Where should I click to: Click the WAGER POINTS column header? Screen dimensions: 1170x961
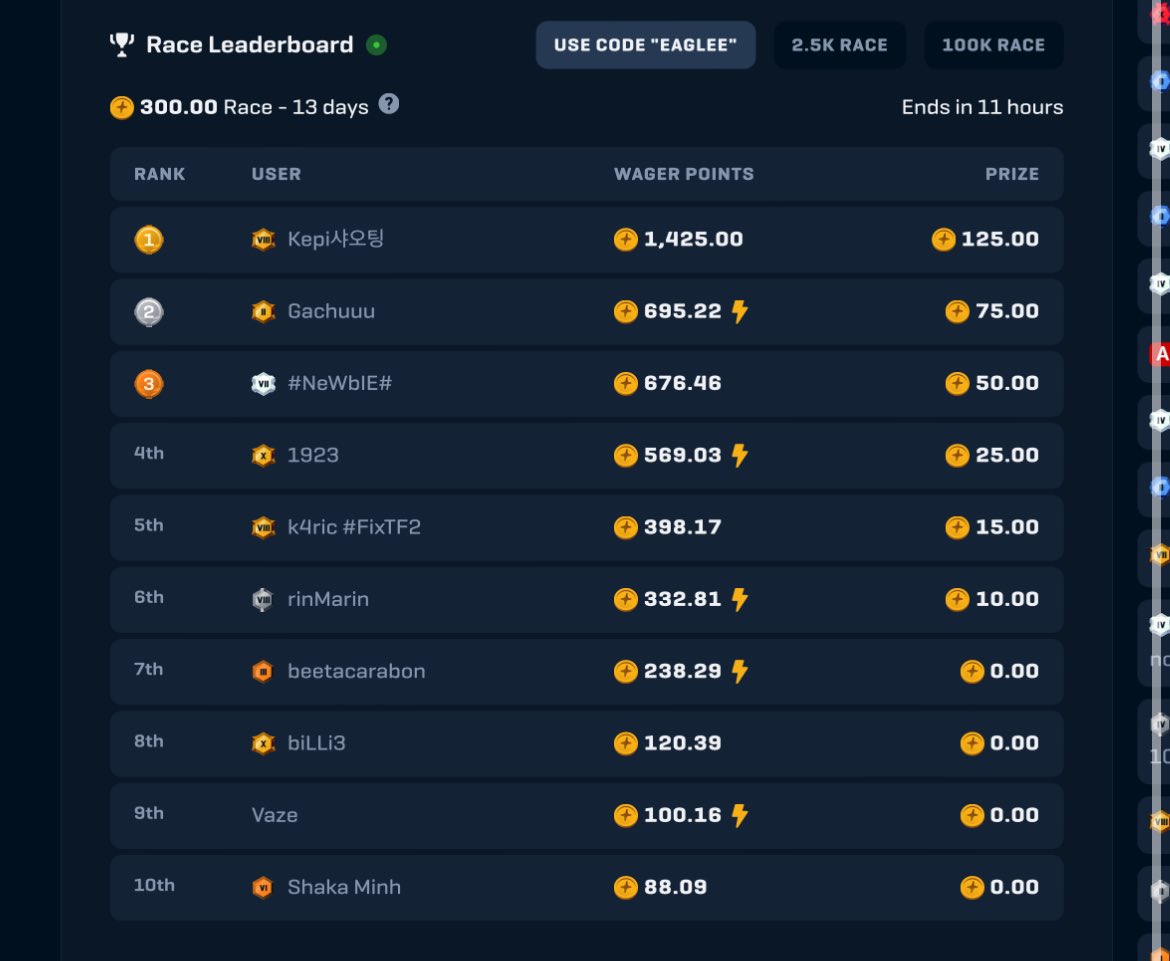pos(683,174)
